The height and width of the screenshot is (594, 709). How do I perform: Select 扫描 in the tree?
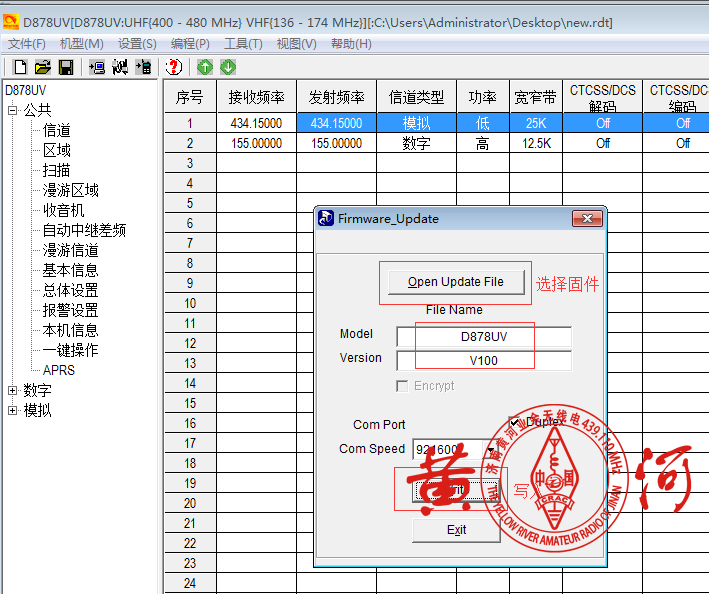point(57,170)
